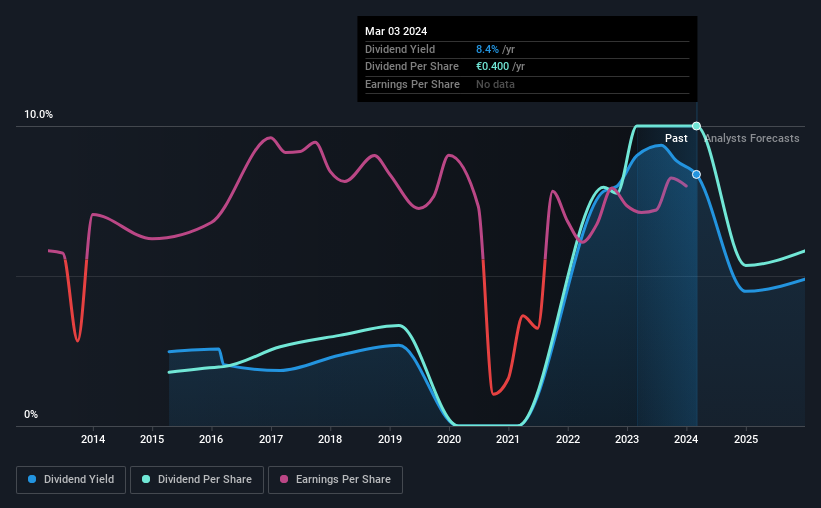Image resolution: width=821 pixels, height=508 pixels.
Task: Click the pink Earnings Per Share dot
Action: 284,479
